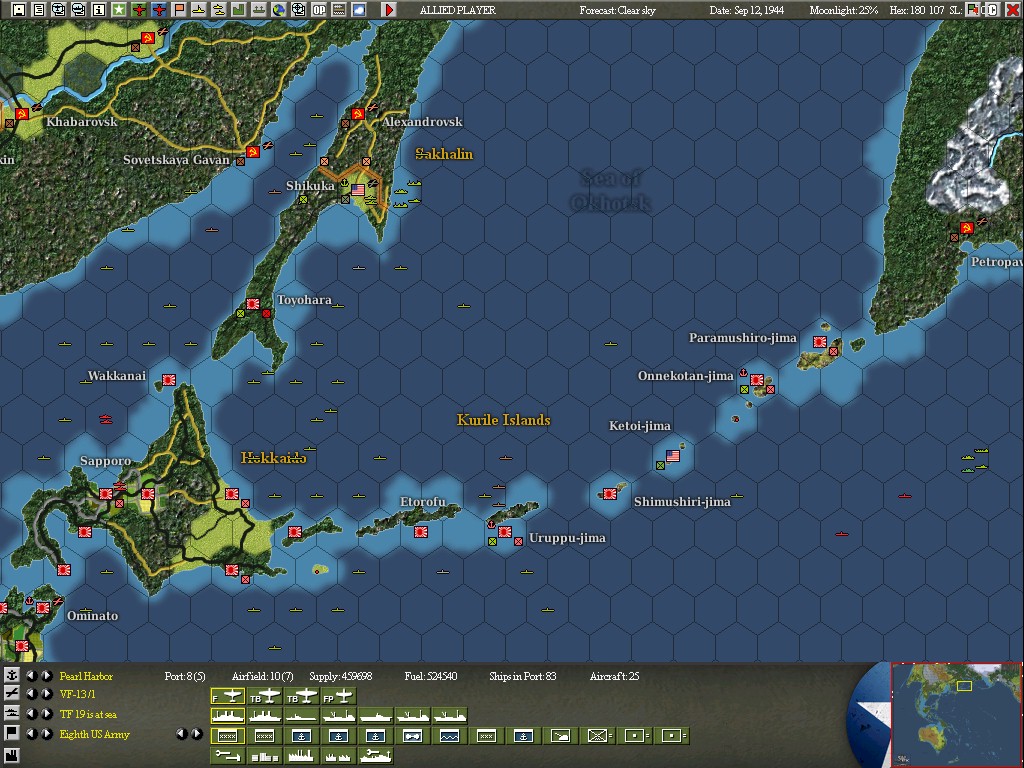Select US flag base at Shikuka
The image size is (1024, 768).
click(358, 190)
